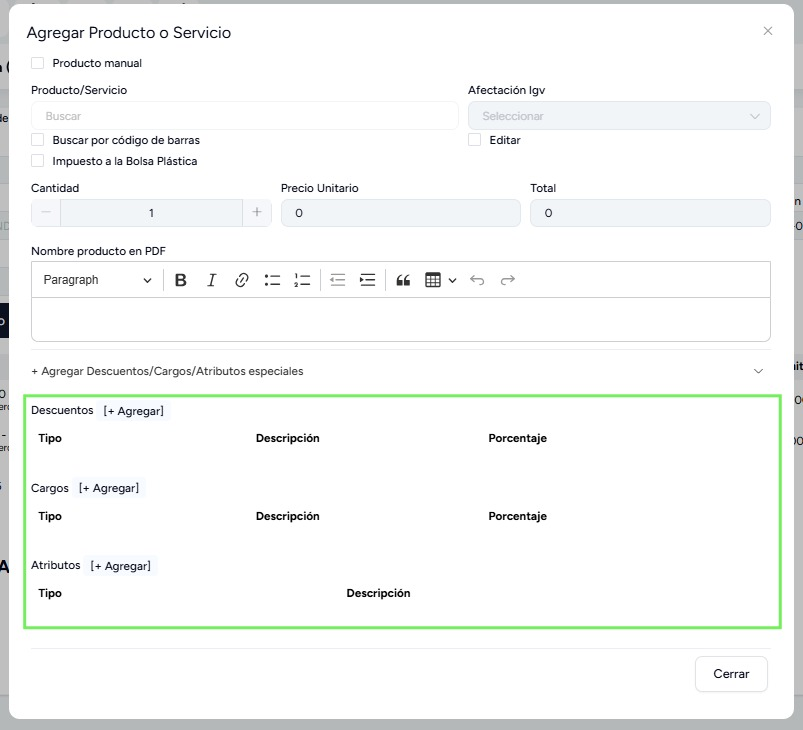Click Tipo header under Atributos
Image resolution: width=803 pixels, height=730 pixels.
(x=50, y=593)
